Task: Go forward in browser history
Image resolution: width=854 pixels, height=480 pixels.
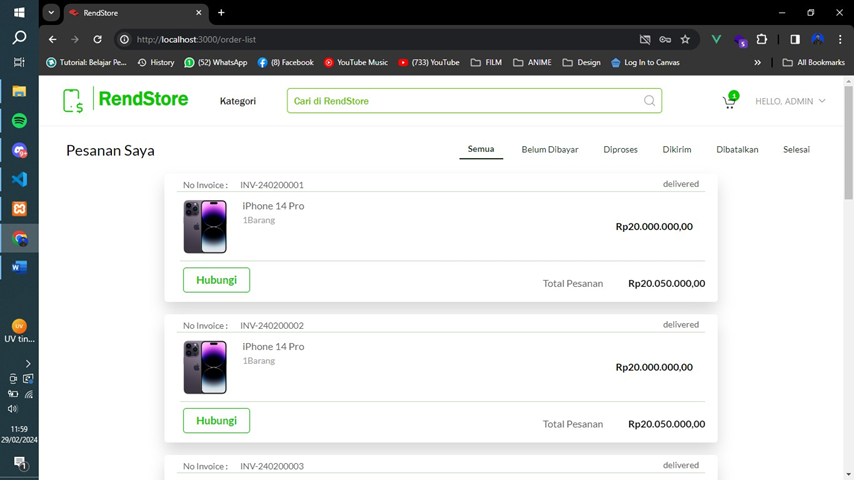Action: [75, 39]
